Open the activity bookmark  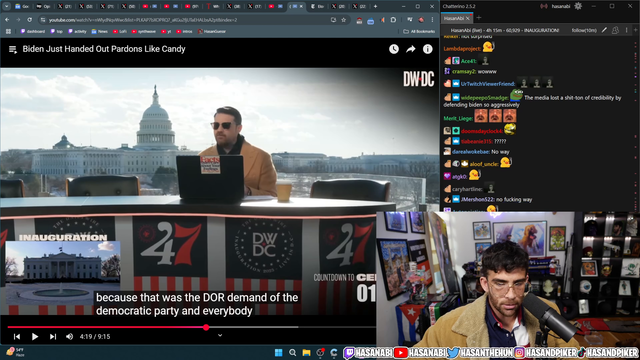78,31
